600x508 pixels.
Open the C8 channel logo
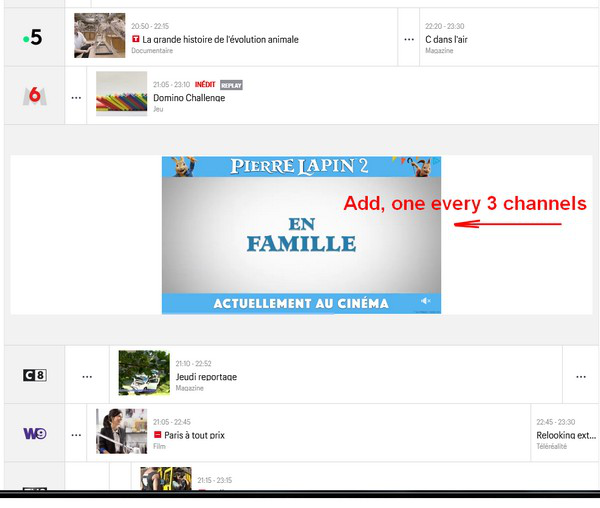pos(35,375)
